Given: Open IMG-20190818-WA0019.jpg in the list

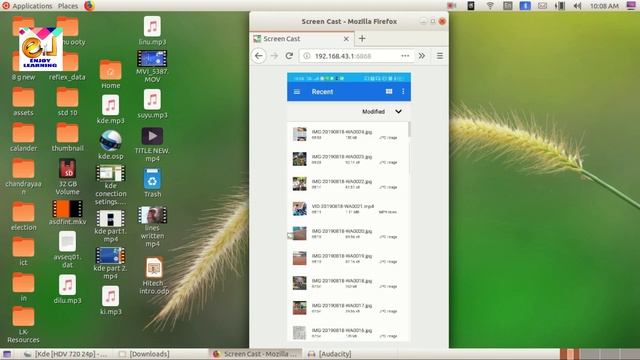Looking at the screenshot, I should 348,258.
